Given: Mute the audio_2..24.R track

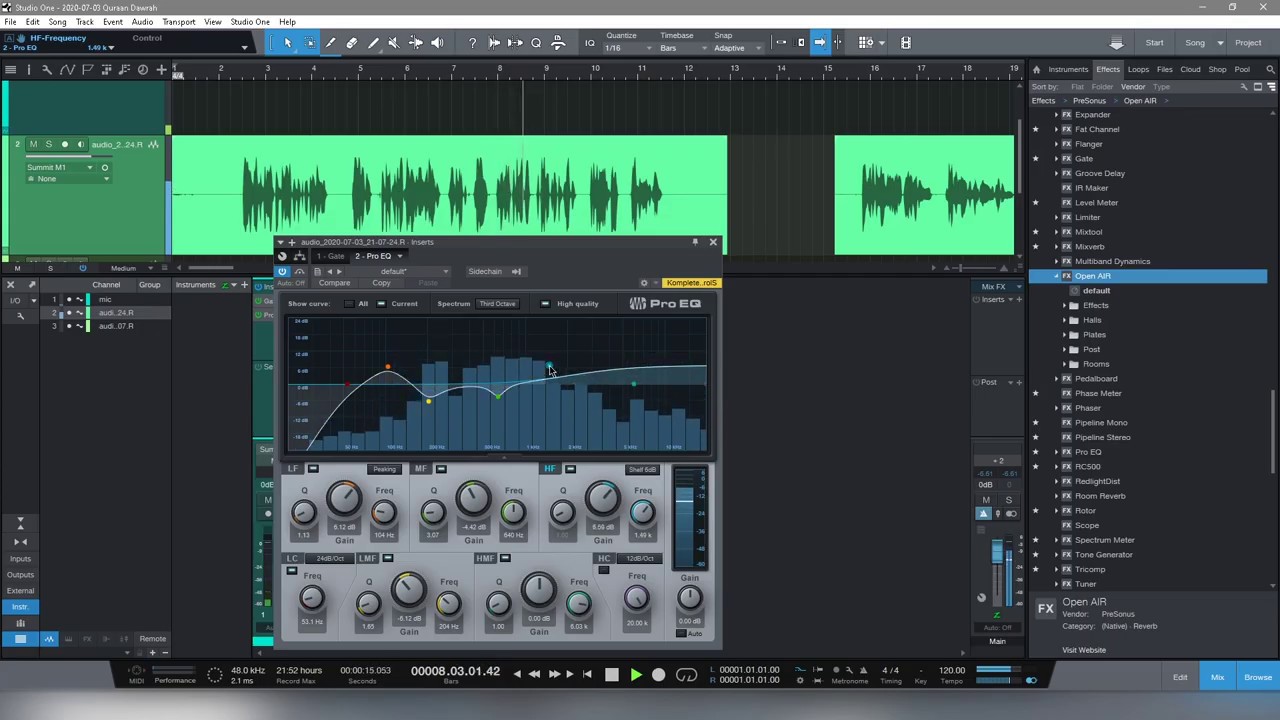Looking at the screenshot, I should (x=33, y=144).
